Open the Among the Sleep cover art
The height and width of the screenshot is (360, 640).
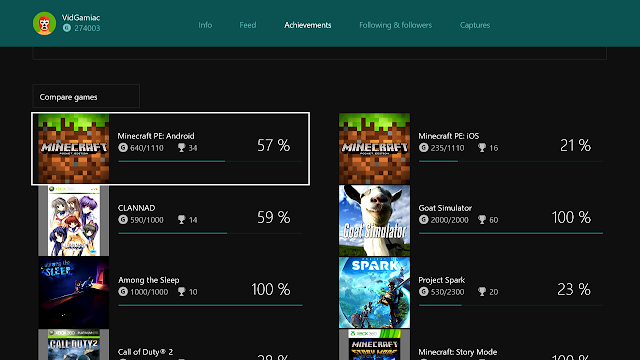click(73, 292)
